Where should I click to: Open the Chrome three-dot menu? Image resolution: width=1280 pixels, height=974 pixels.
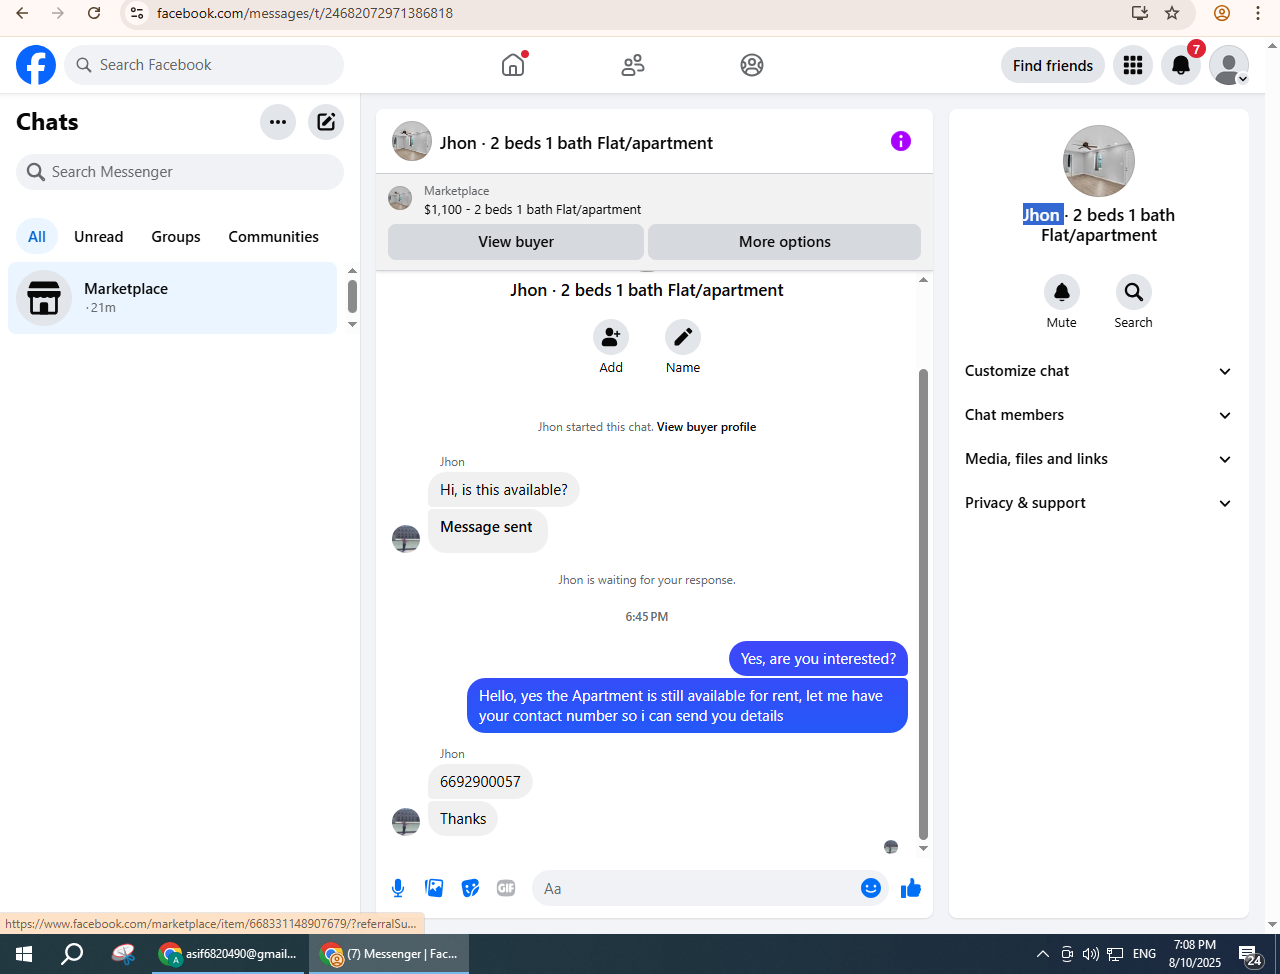click(1258, 13)
